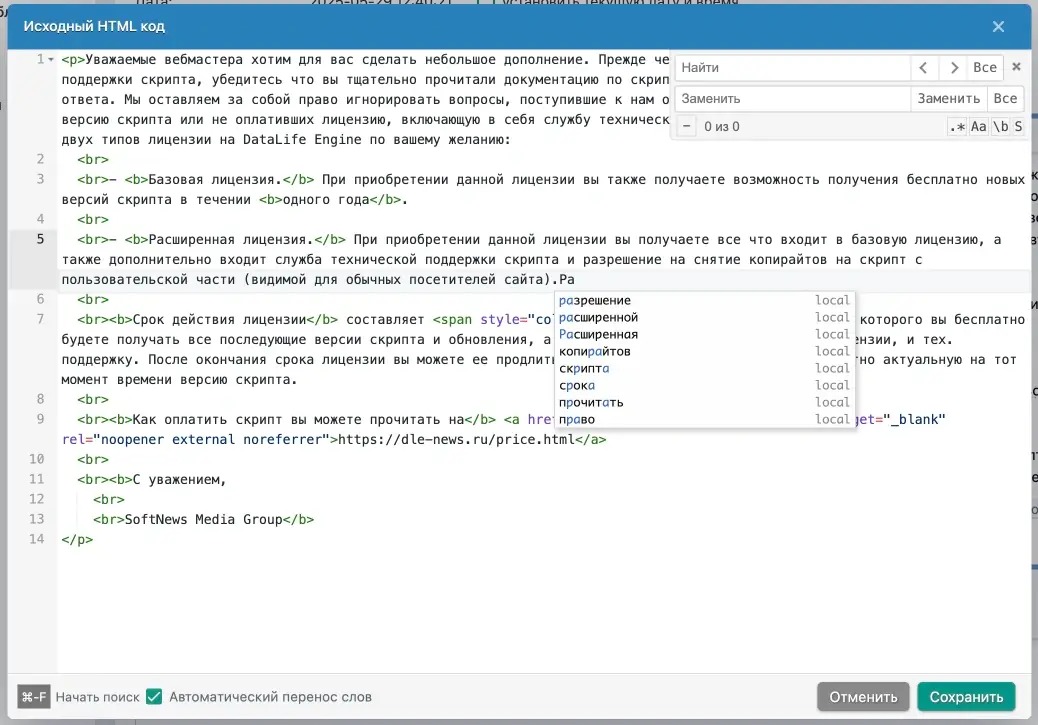The height and width of the screenshot is (725, 1038).
Task: Click the Заменить replace input field
Action: (792, 99)
